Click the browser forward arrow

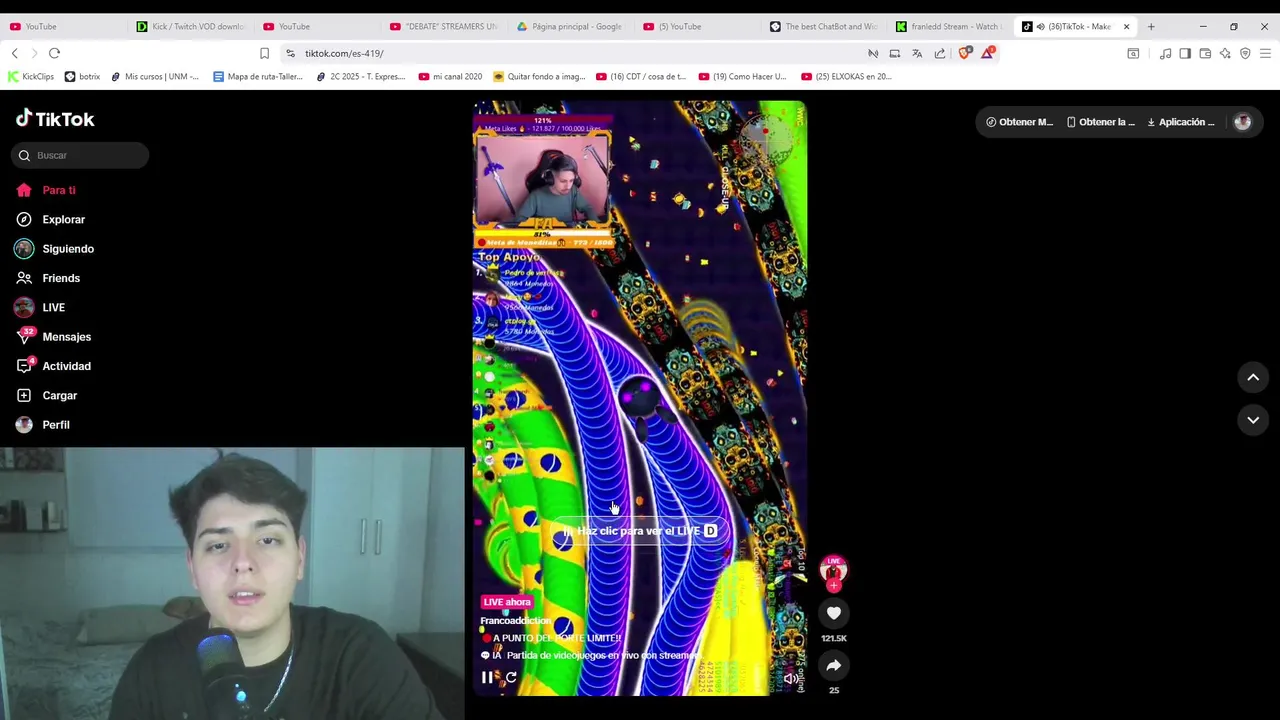click(x=34, y=53)
